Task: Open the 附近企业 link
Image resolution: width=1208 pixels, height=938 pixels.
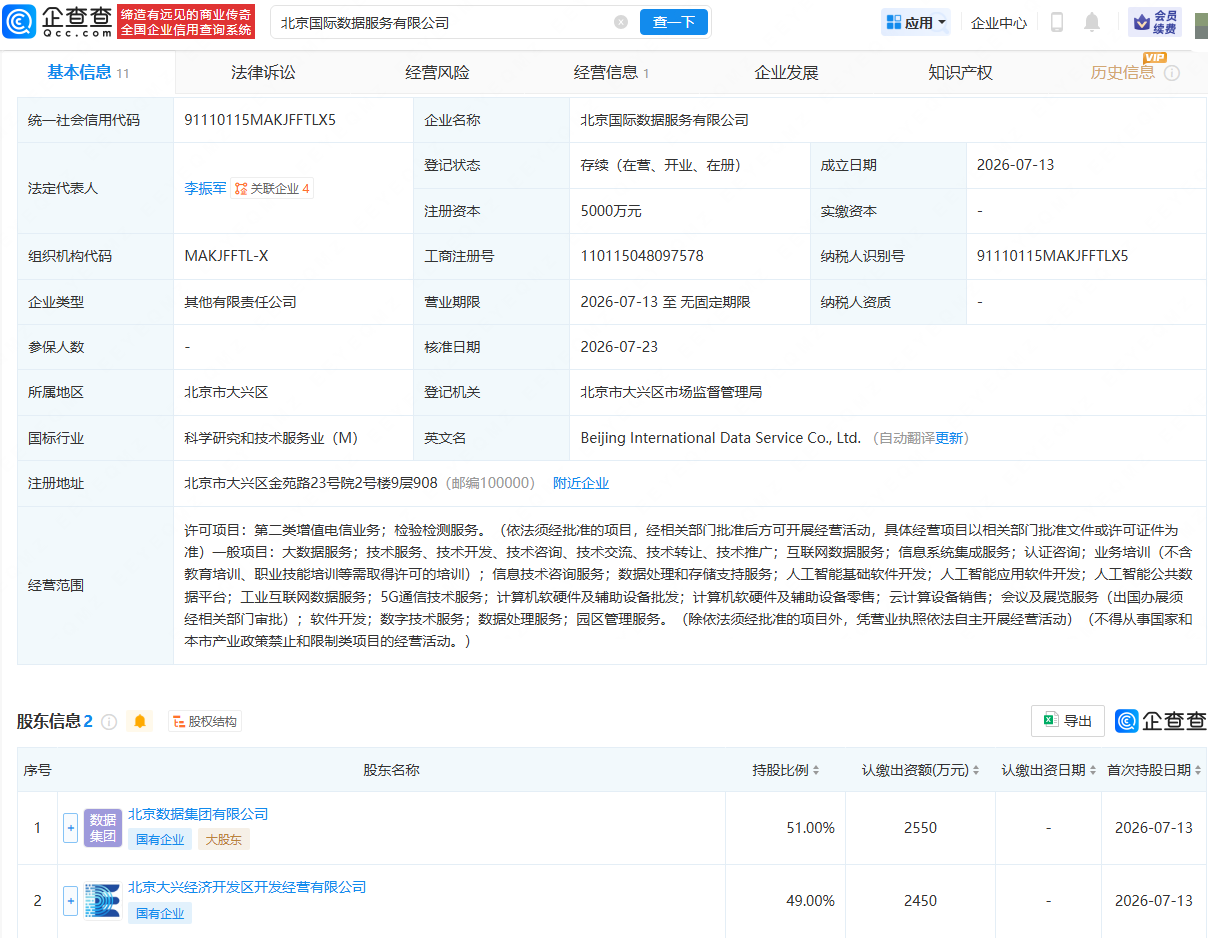Action: pyautogui.click(x=581, y=483)
